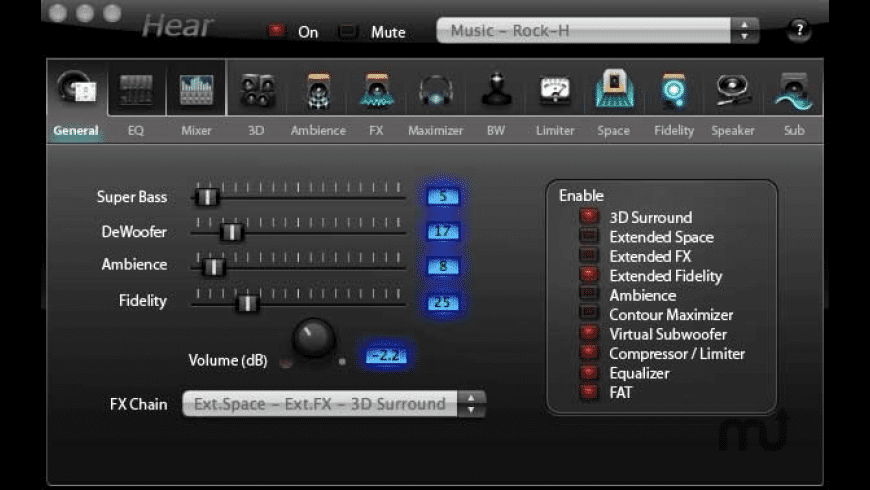Click the Ambience value field showing 8
The image size is (870, 490).
point(442,266)
